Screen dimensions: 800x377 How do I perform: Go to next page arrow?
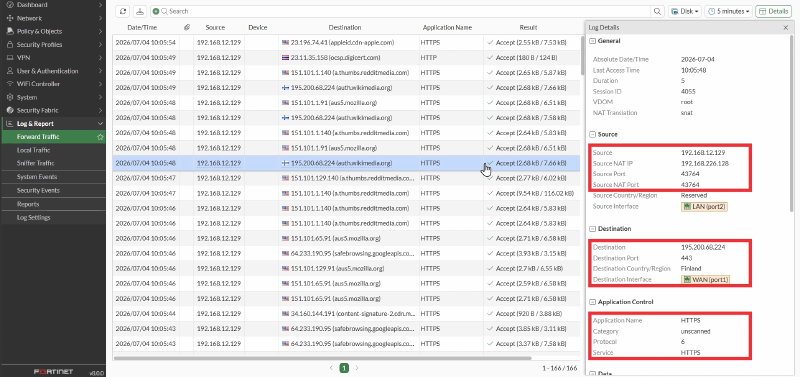pos(357,368)
